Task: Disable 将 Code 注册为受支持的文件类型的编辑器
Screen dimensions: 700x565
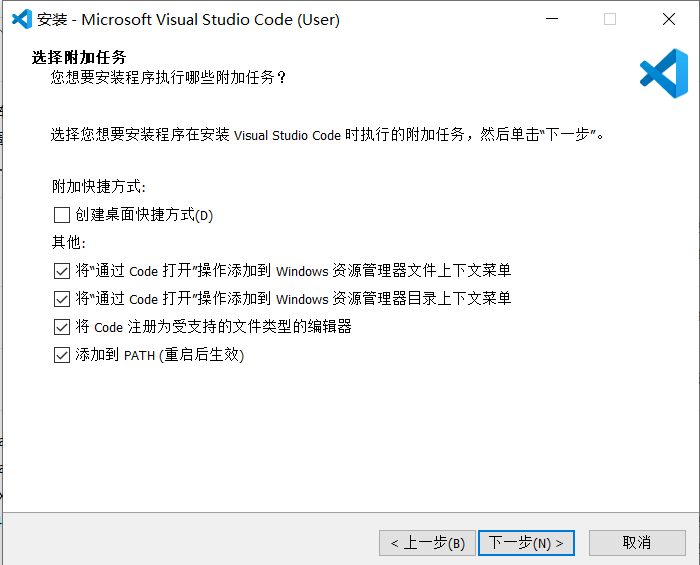Action: point(62,327)
